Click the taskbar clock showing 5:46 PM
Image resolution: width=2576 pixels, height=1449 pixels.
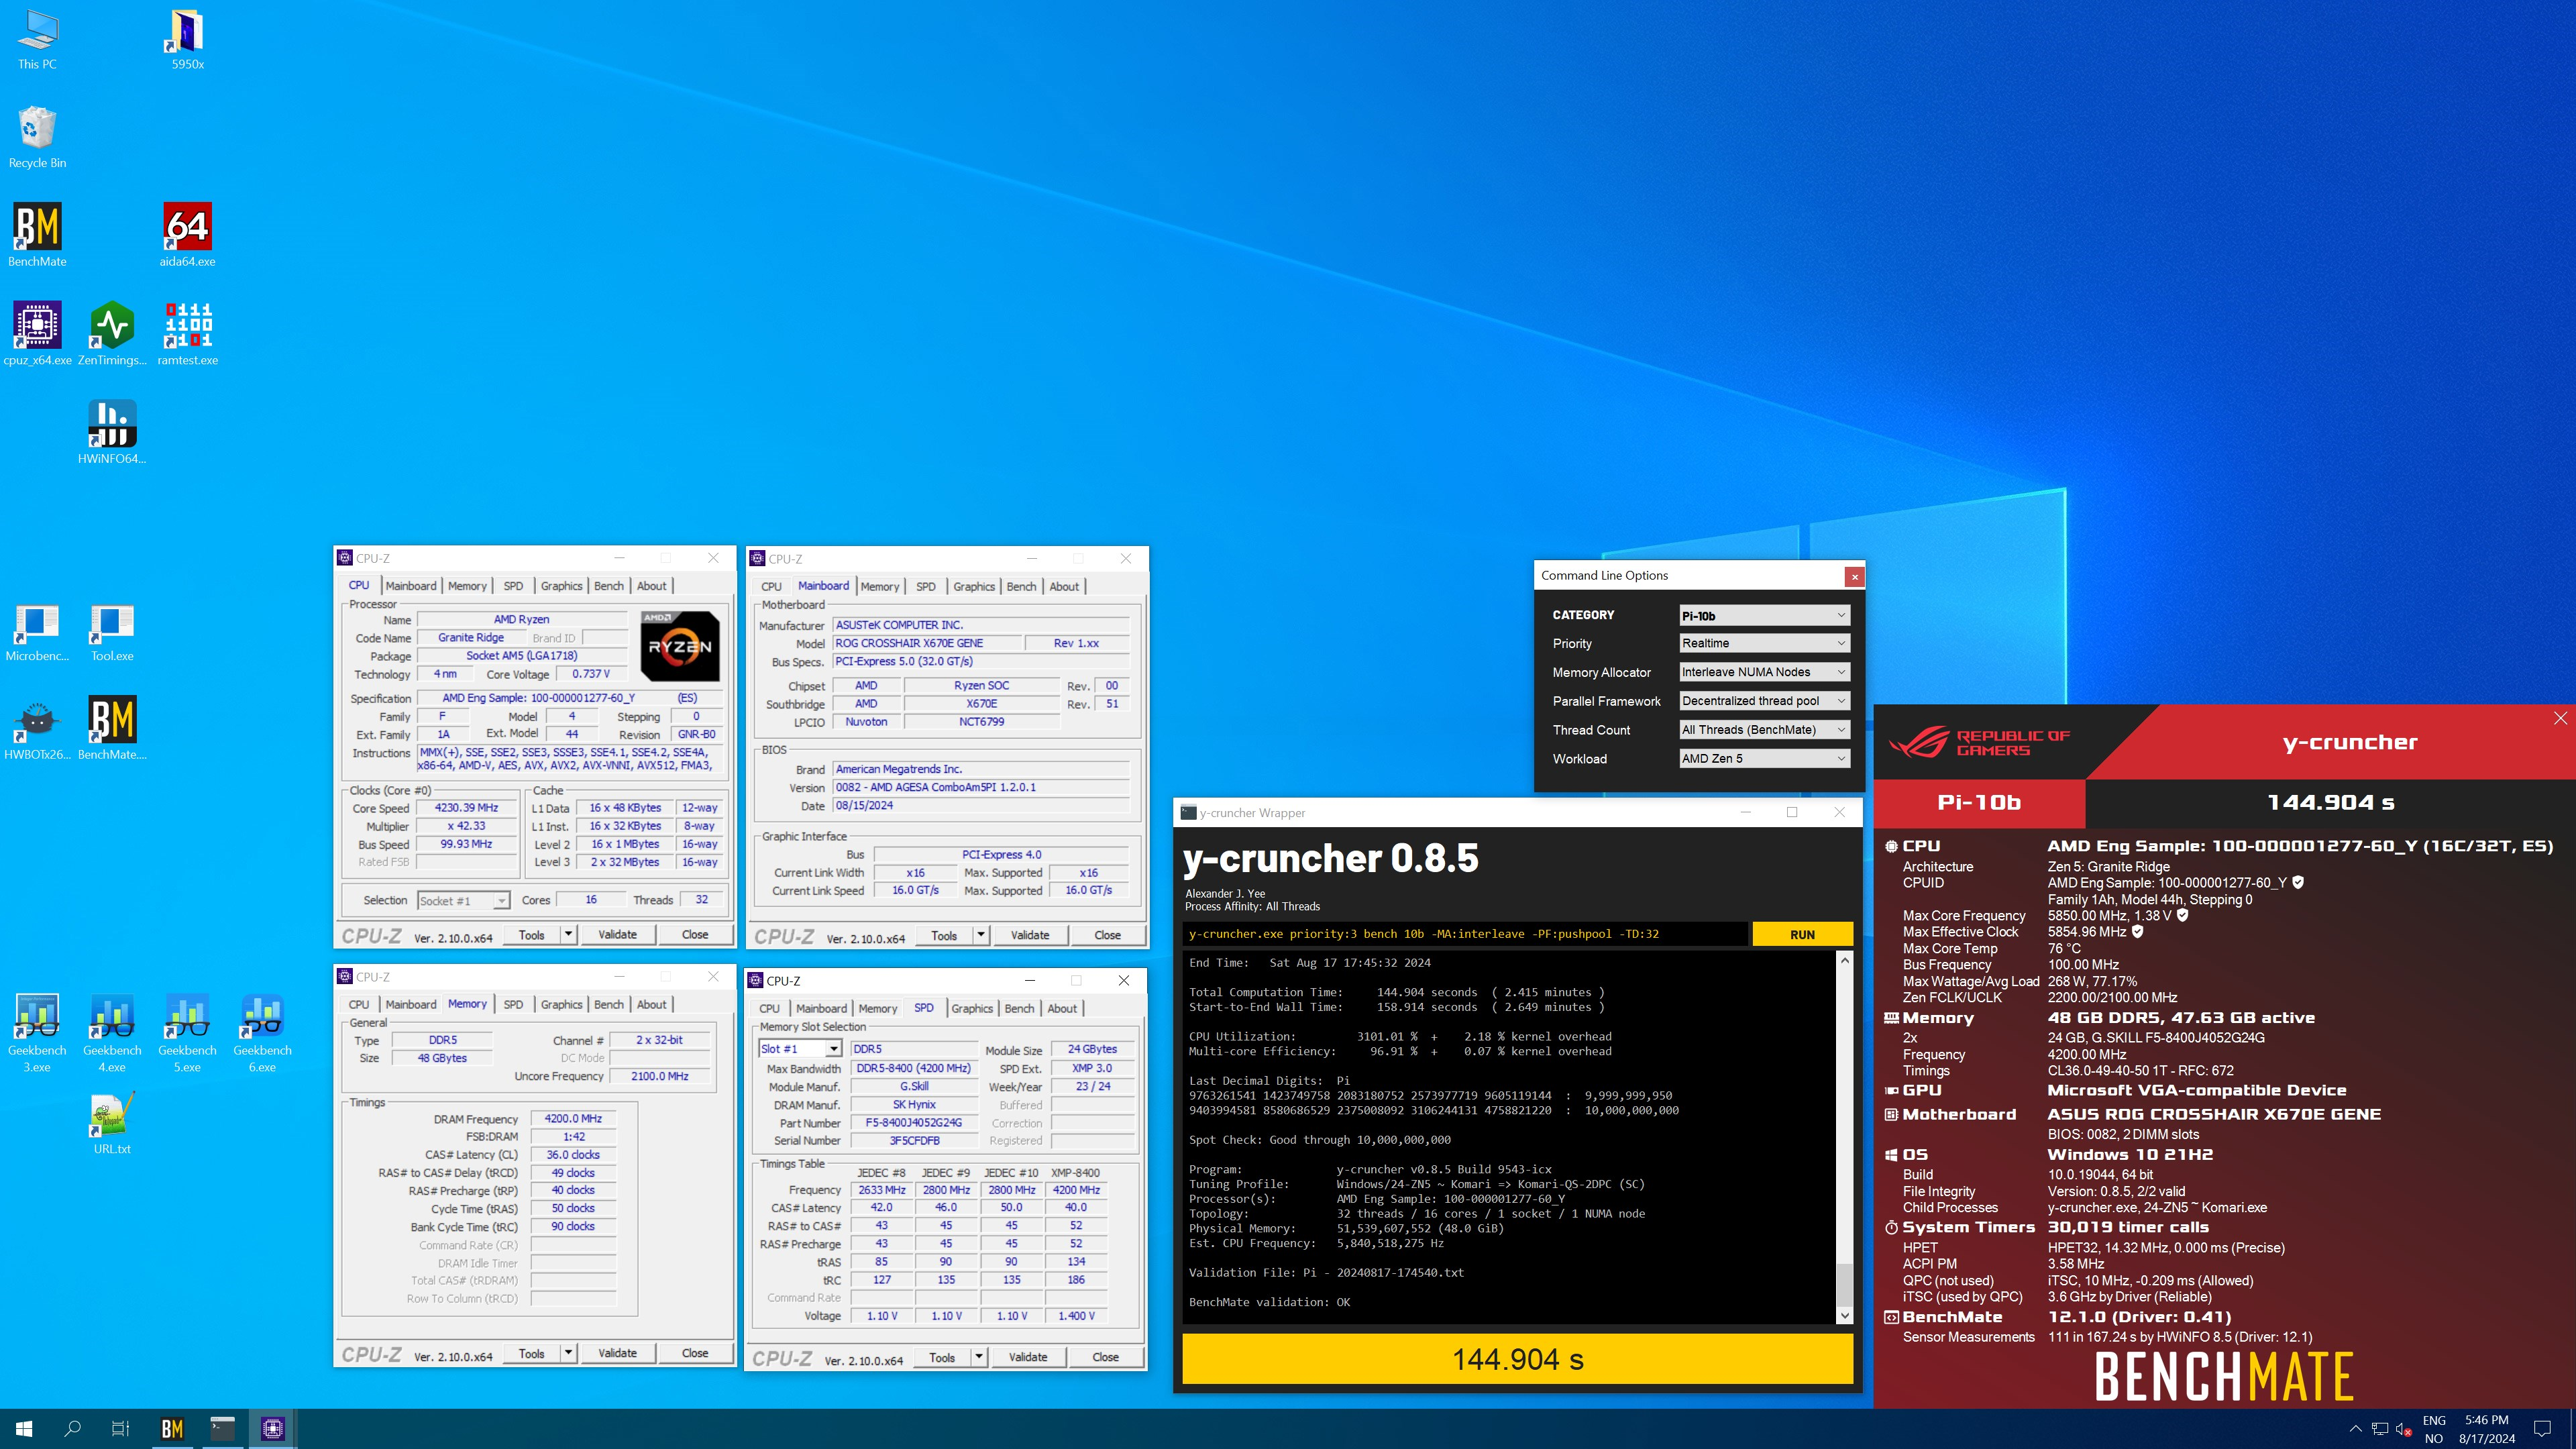point(2486,1429)
